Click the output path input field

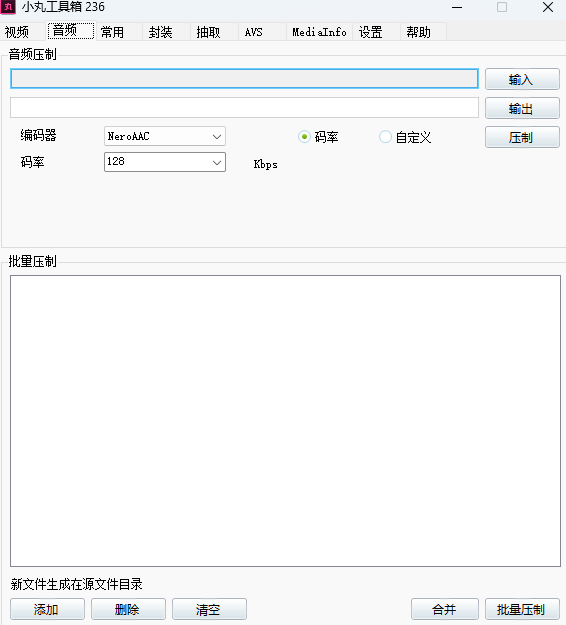pos(244,108)
